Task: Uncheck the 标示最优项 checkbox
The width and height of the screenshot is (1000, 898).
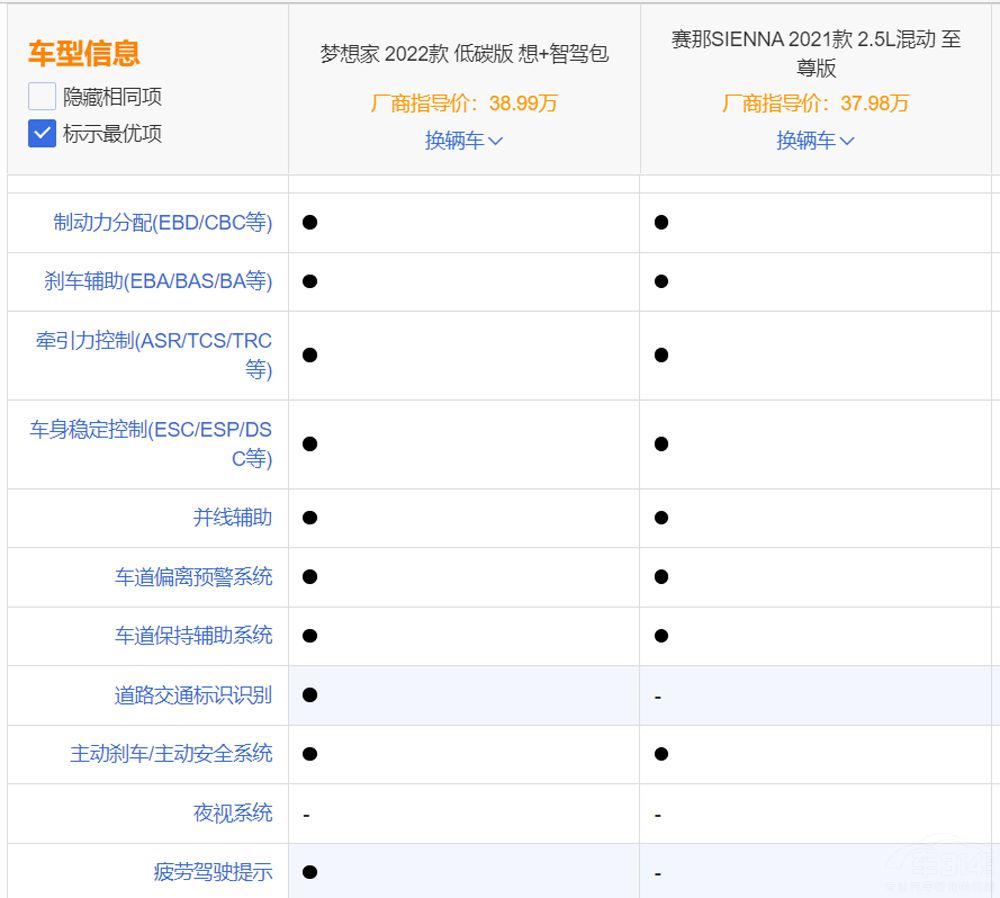Action: coord(42,133)
